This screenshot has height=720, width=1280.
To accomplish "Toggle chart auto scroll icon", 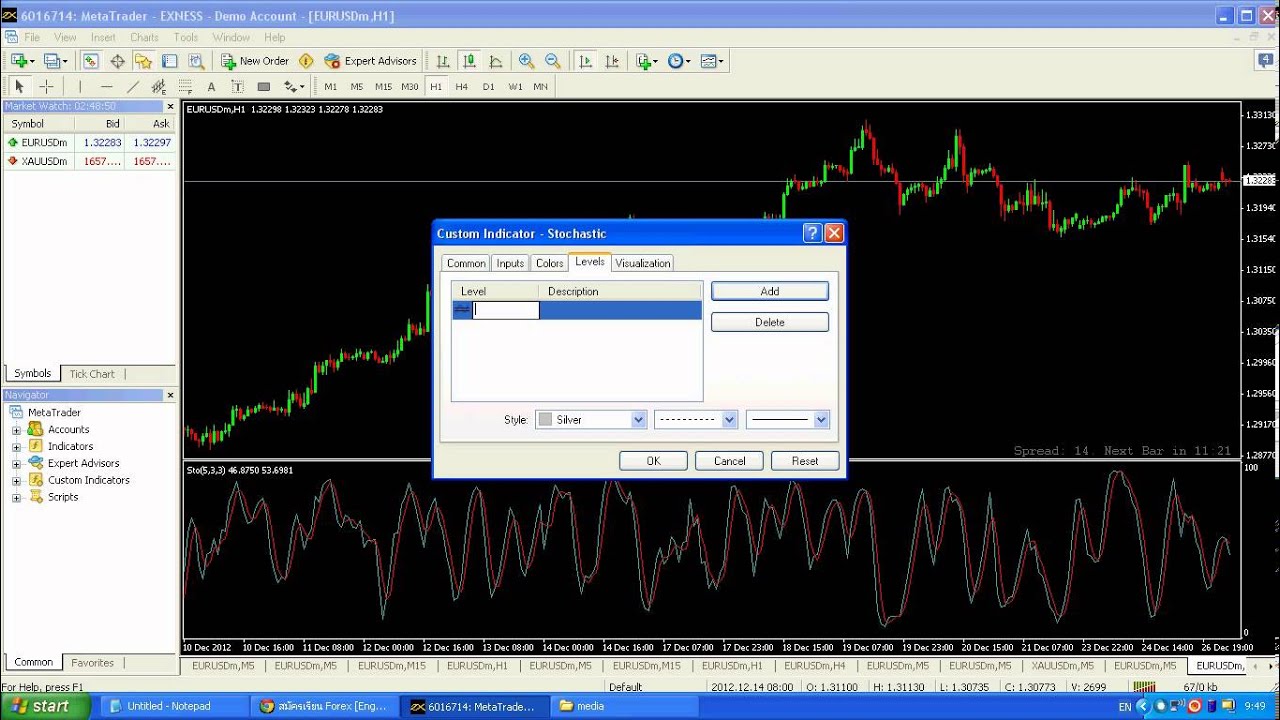I will tap(585, 61).
